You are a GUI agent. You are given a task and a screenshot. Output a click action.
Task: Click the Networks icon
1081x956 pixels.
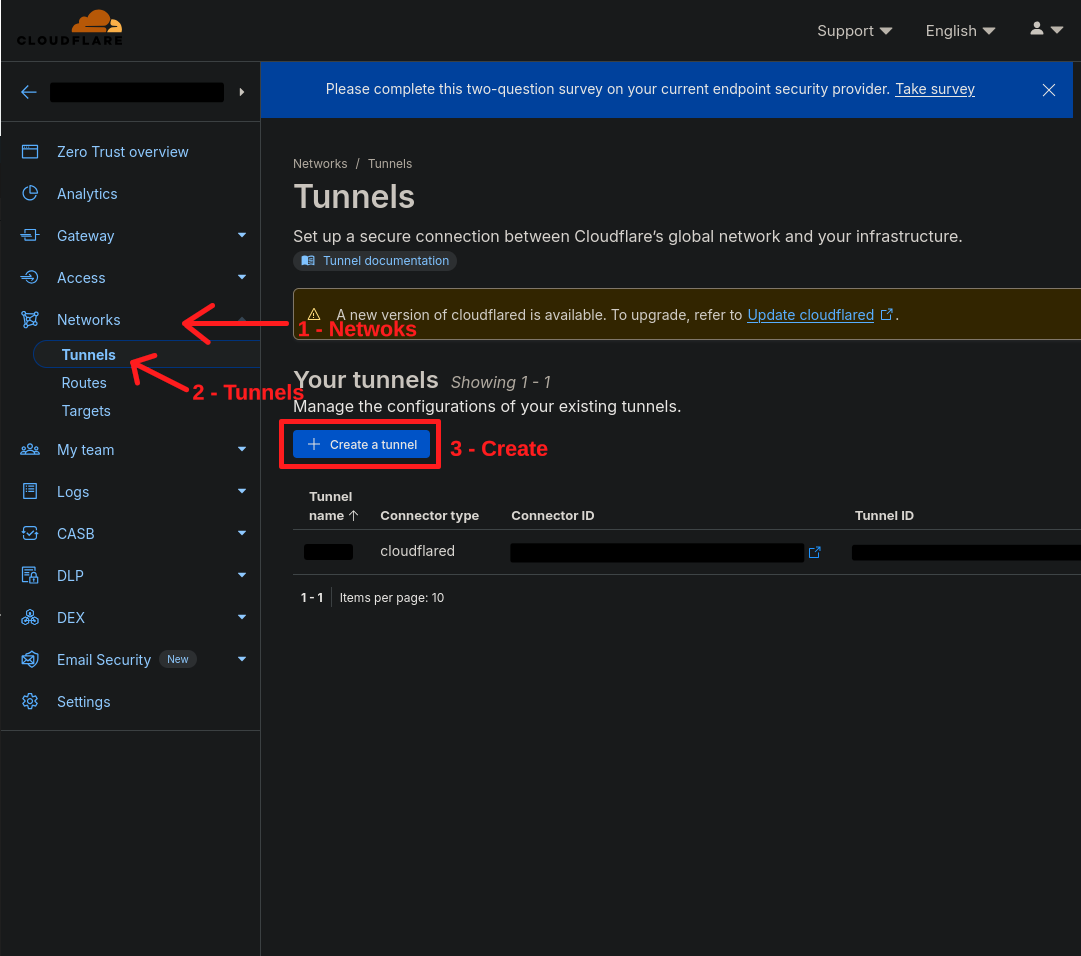pos(30,320)
